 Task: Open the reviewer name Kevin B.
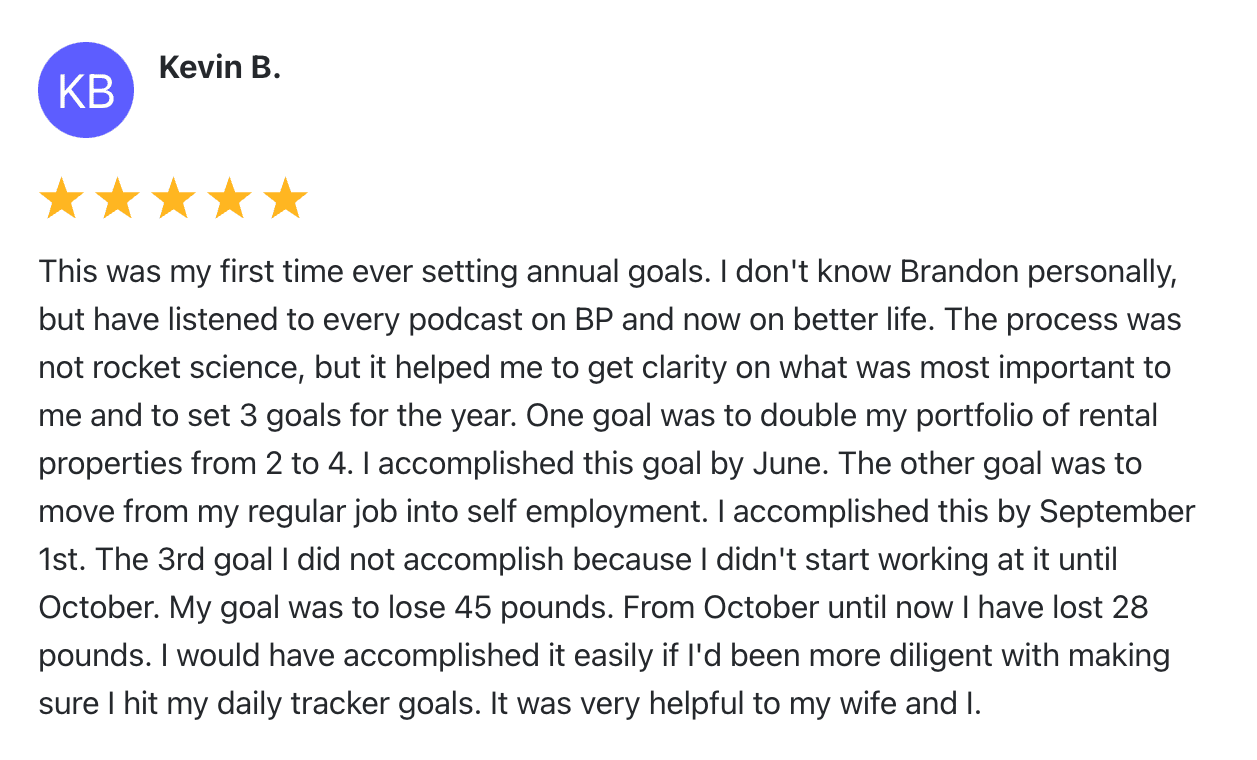(219, 69)
